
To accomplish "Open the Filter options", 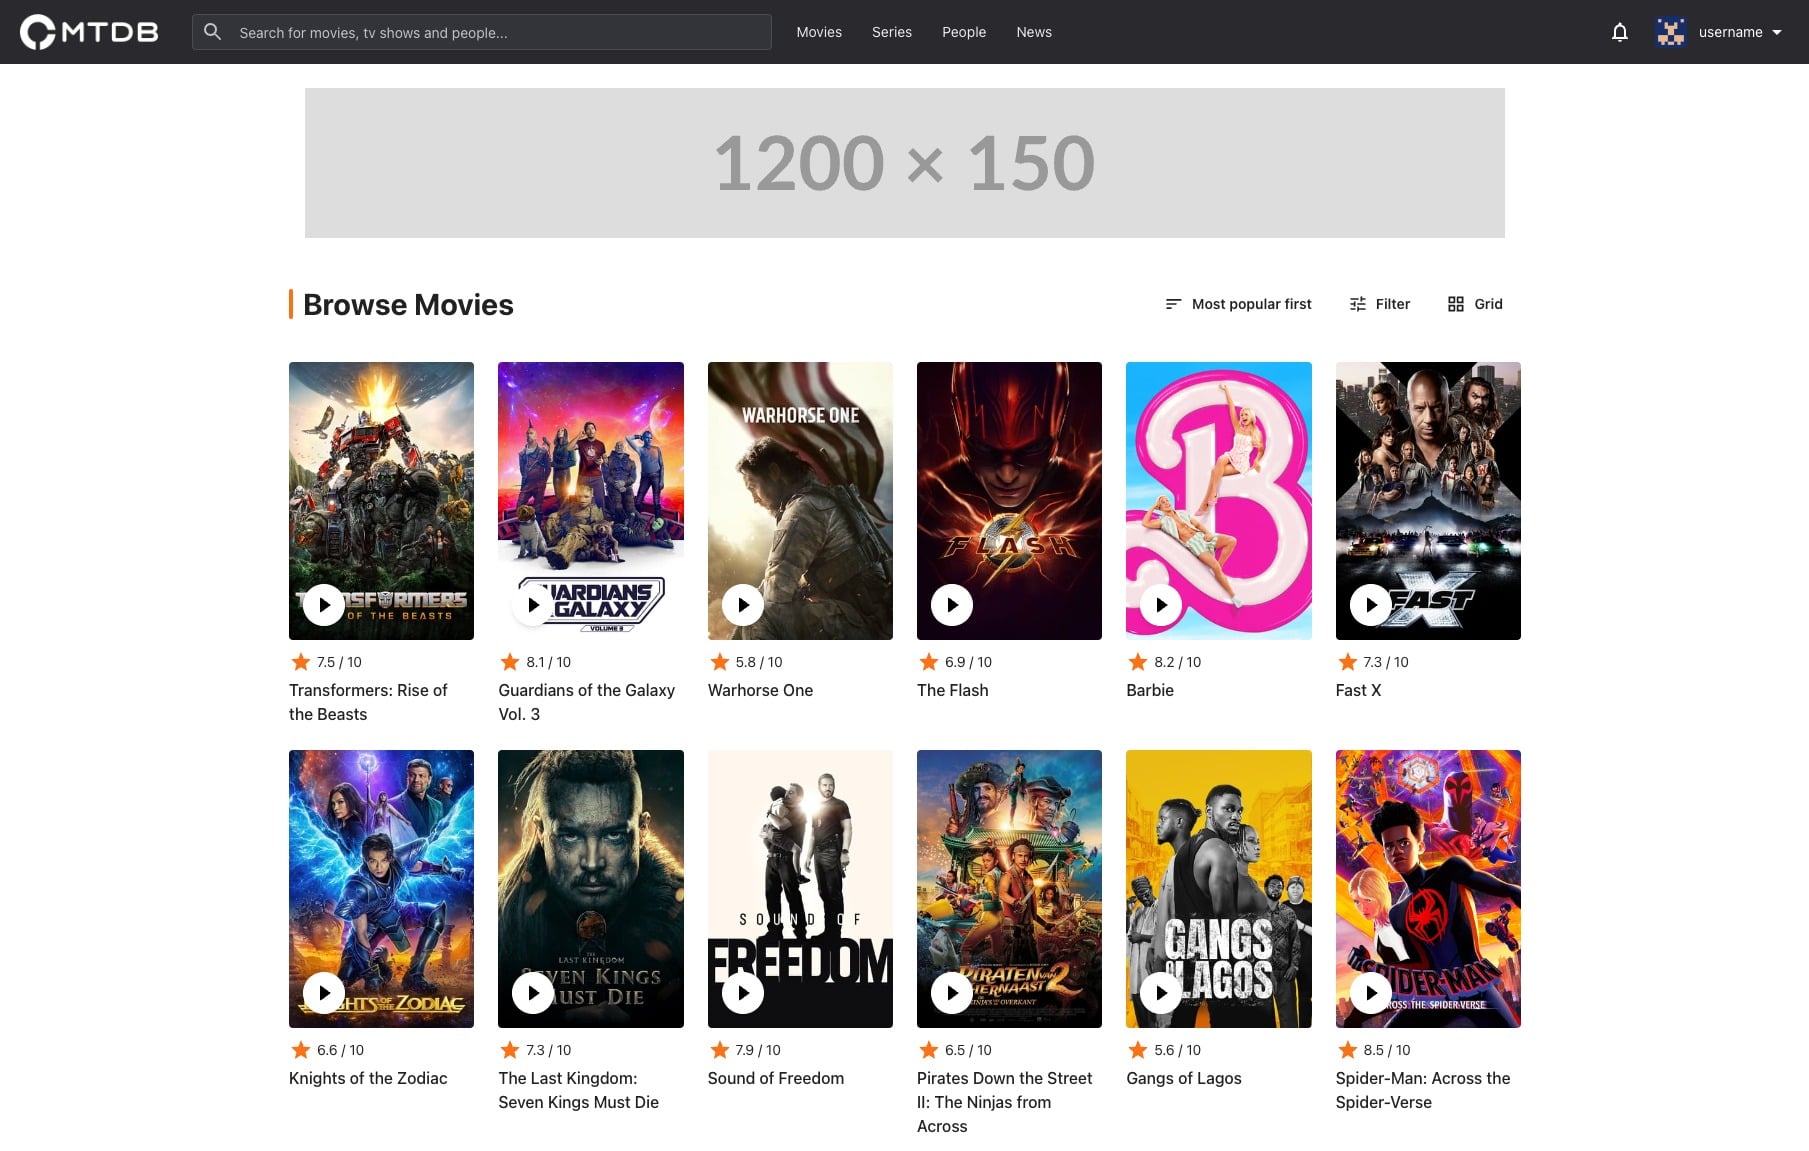I will [1379, 304].
